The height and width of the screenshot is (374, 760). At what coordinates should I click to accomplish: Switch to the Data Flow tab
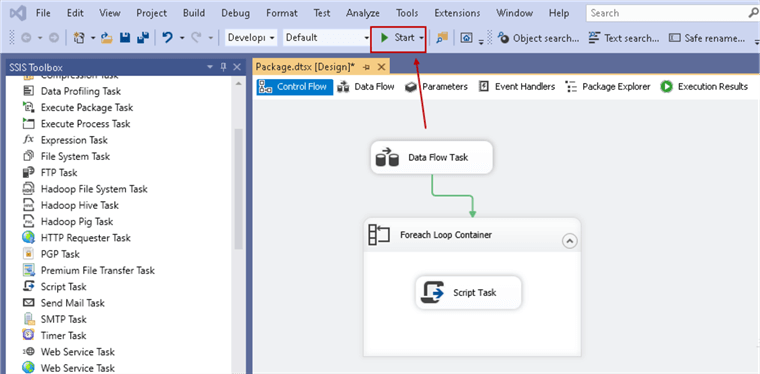click(x=366, y=87)
